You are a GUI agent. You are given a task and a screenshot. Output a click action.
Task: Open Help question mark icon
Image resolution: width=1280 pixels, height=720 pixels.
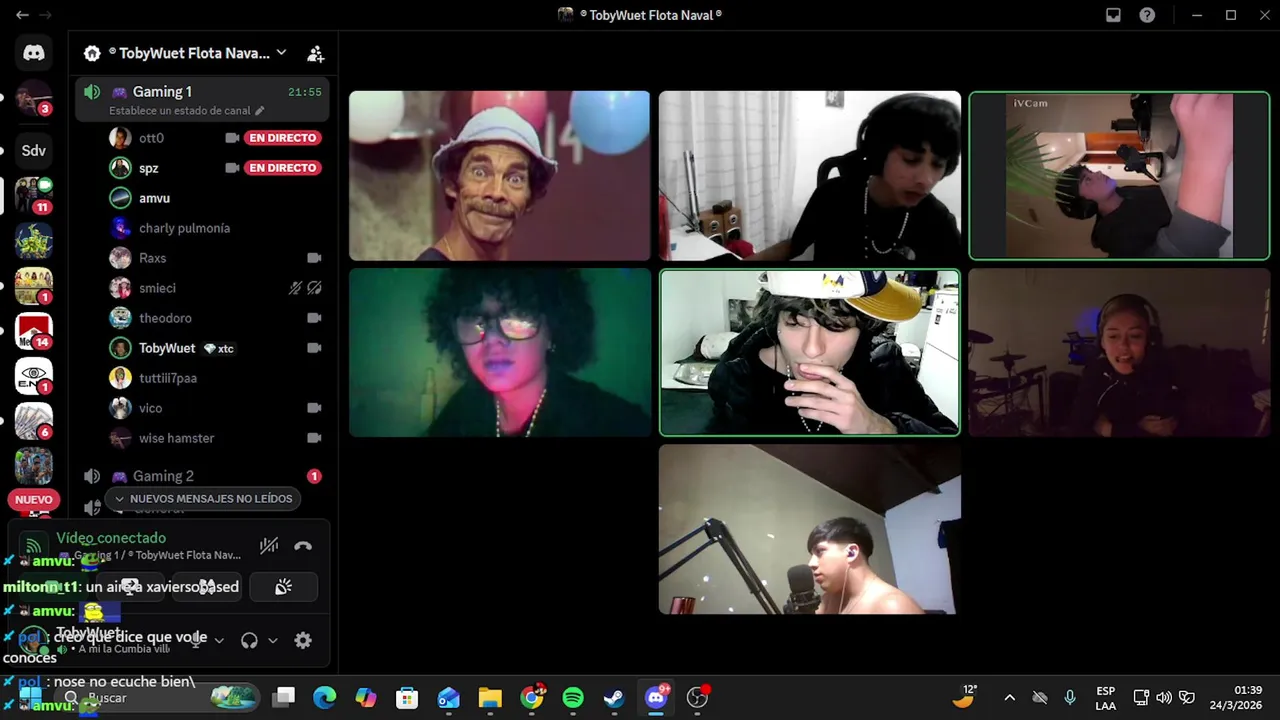click(x=1147, y=15)
